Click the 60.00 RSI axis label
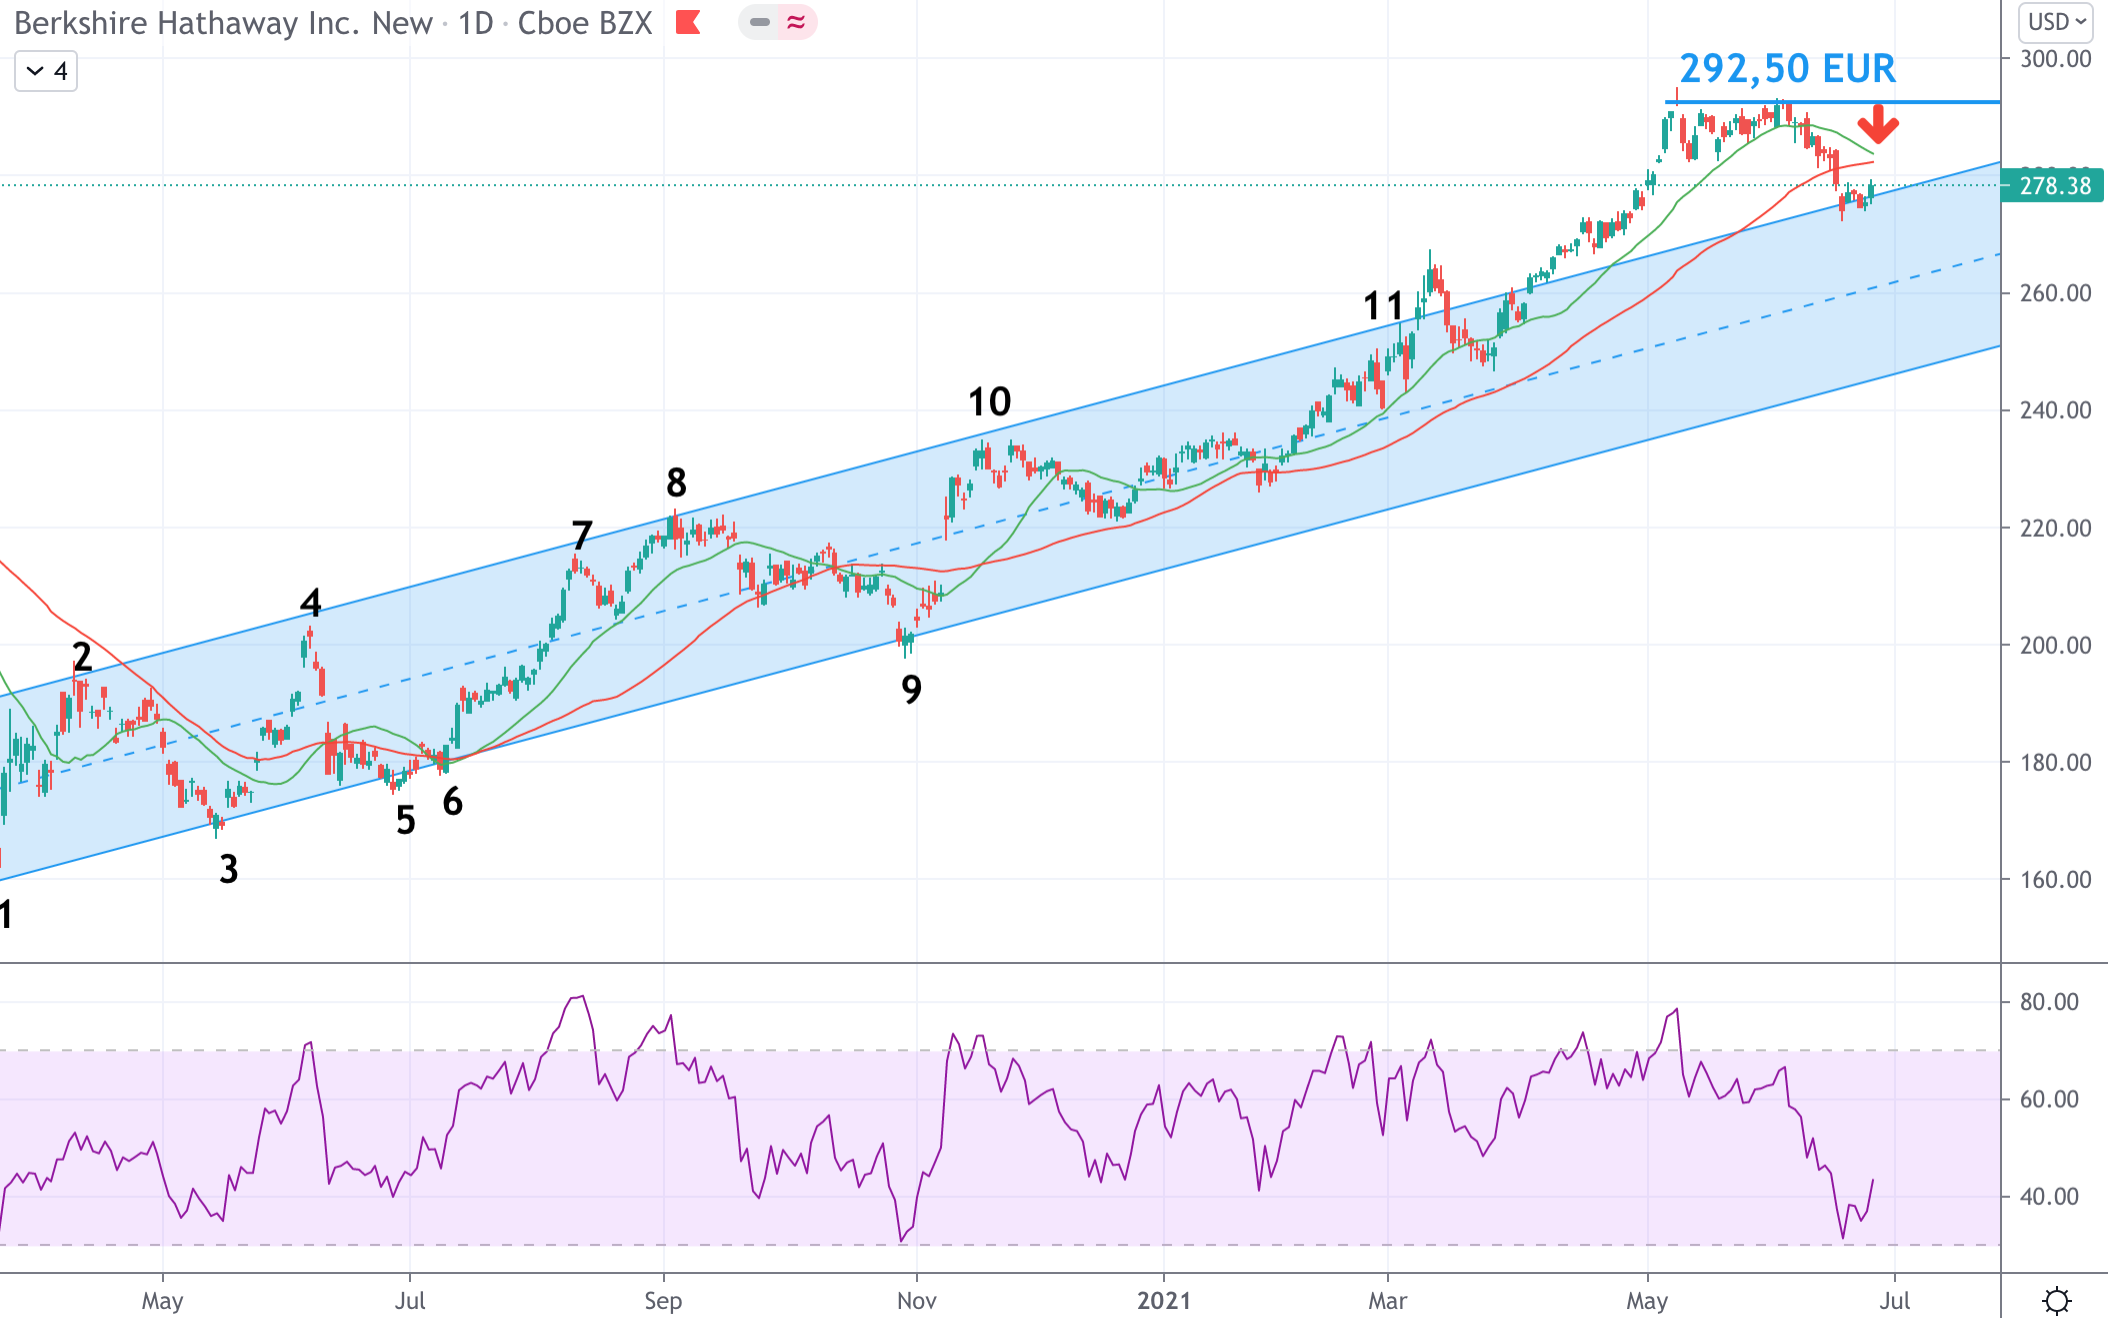 pos(2049,1099)
